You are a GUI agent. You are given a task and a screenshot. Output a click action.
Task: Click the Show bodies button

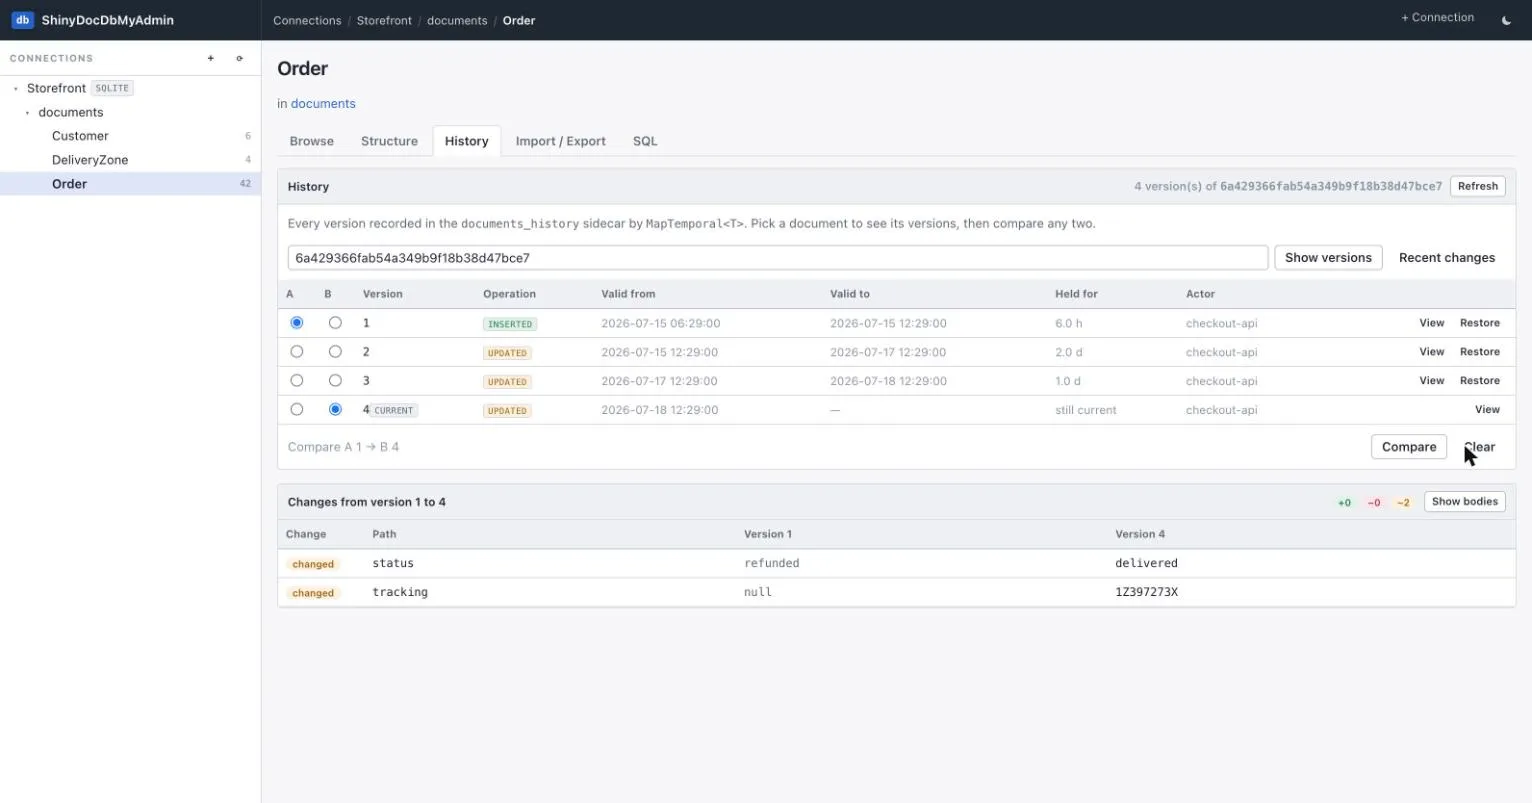coord(1465,502)
